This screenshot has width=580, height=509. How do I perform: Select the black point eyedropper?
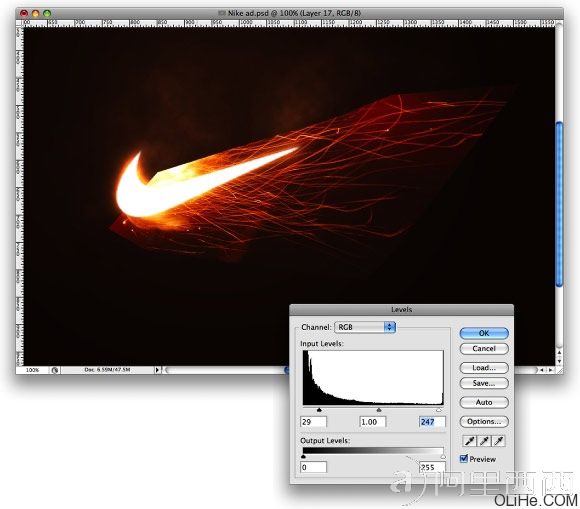[x=470, y=441]
